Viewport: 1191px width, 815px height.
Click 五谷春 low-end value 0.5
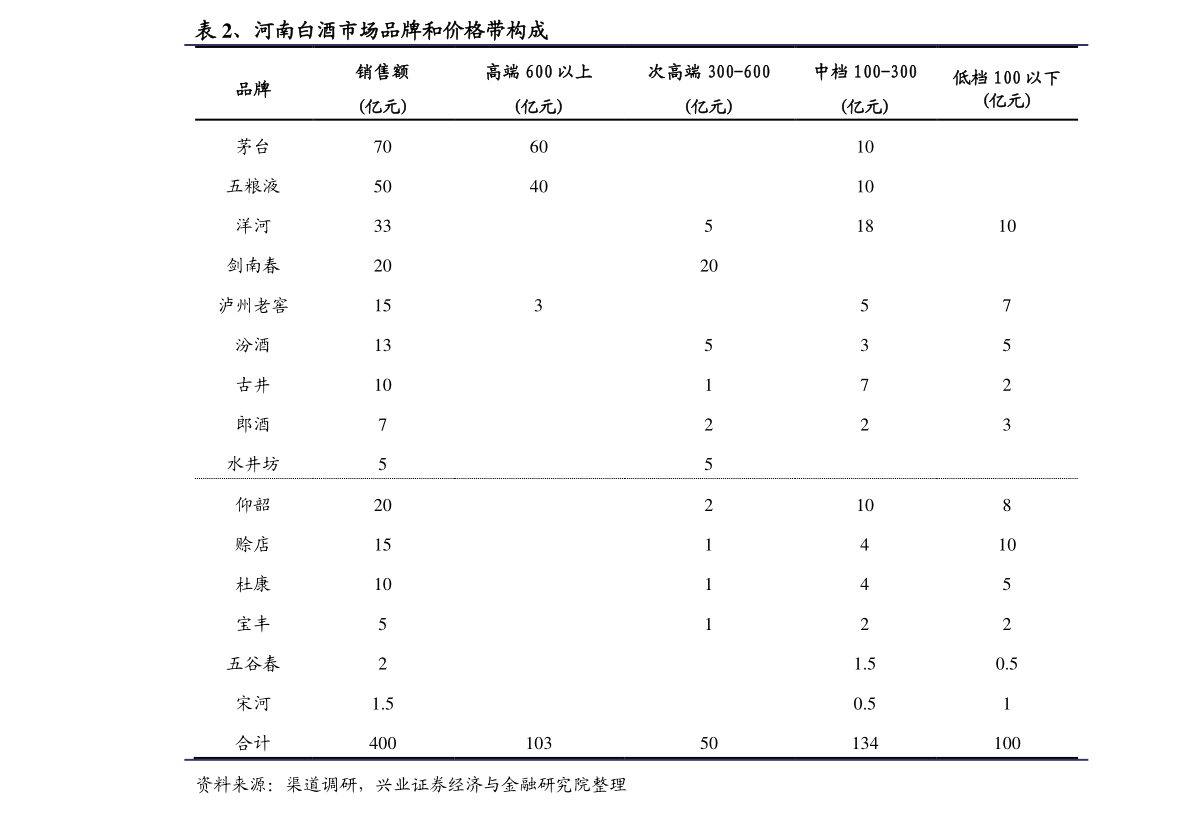coord(1006,663)
